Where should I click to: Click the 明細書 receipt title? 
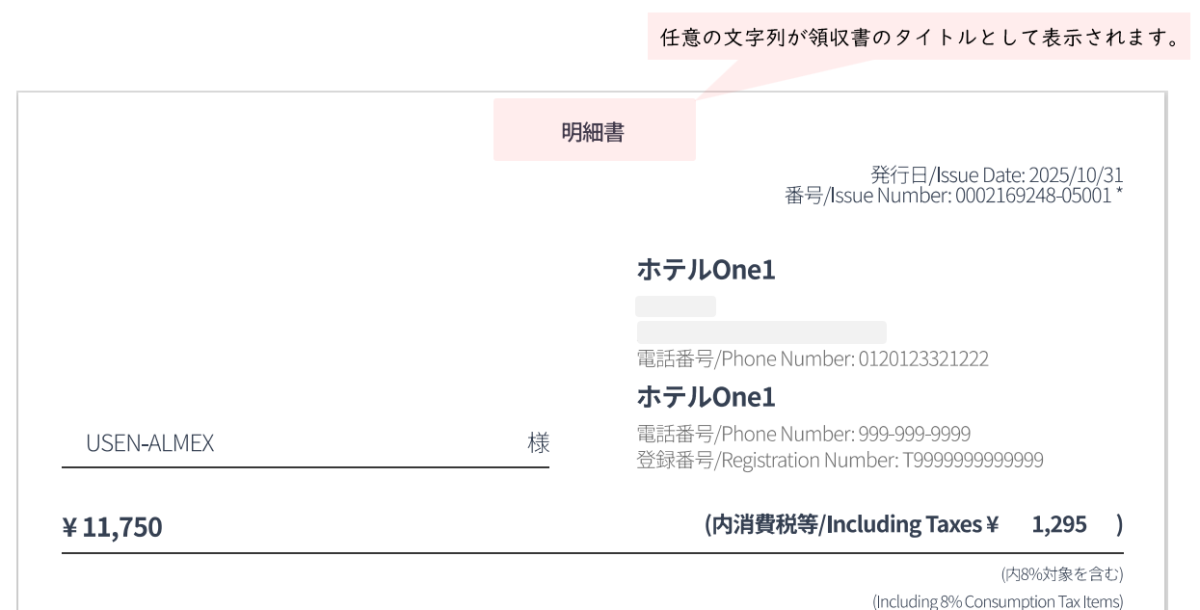[x=594, y=133]
